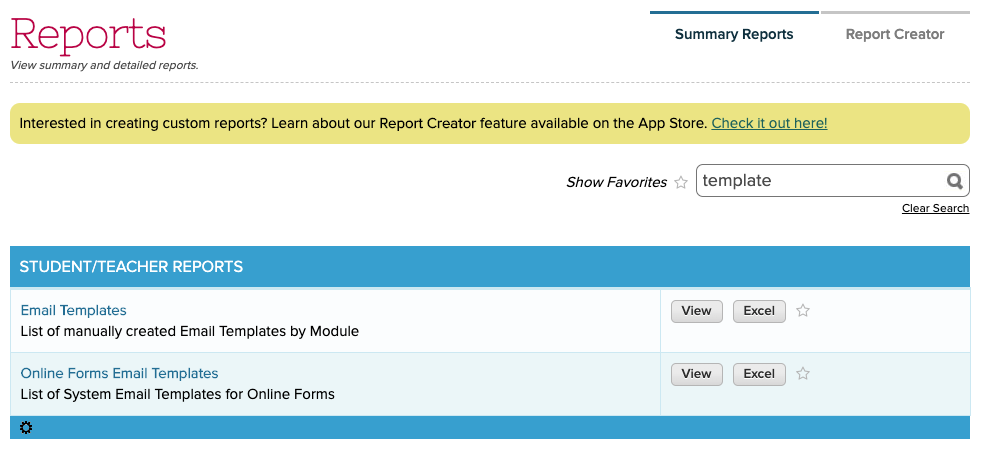
Task: Click the search magnifier icon
Action: pyautogui.click(x=955, y=181)
